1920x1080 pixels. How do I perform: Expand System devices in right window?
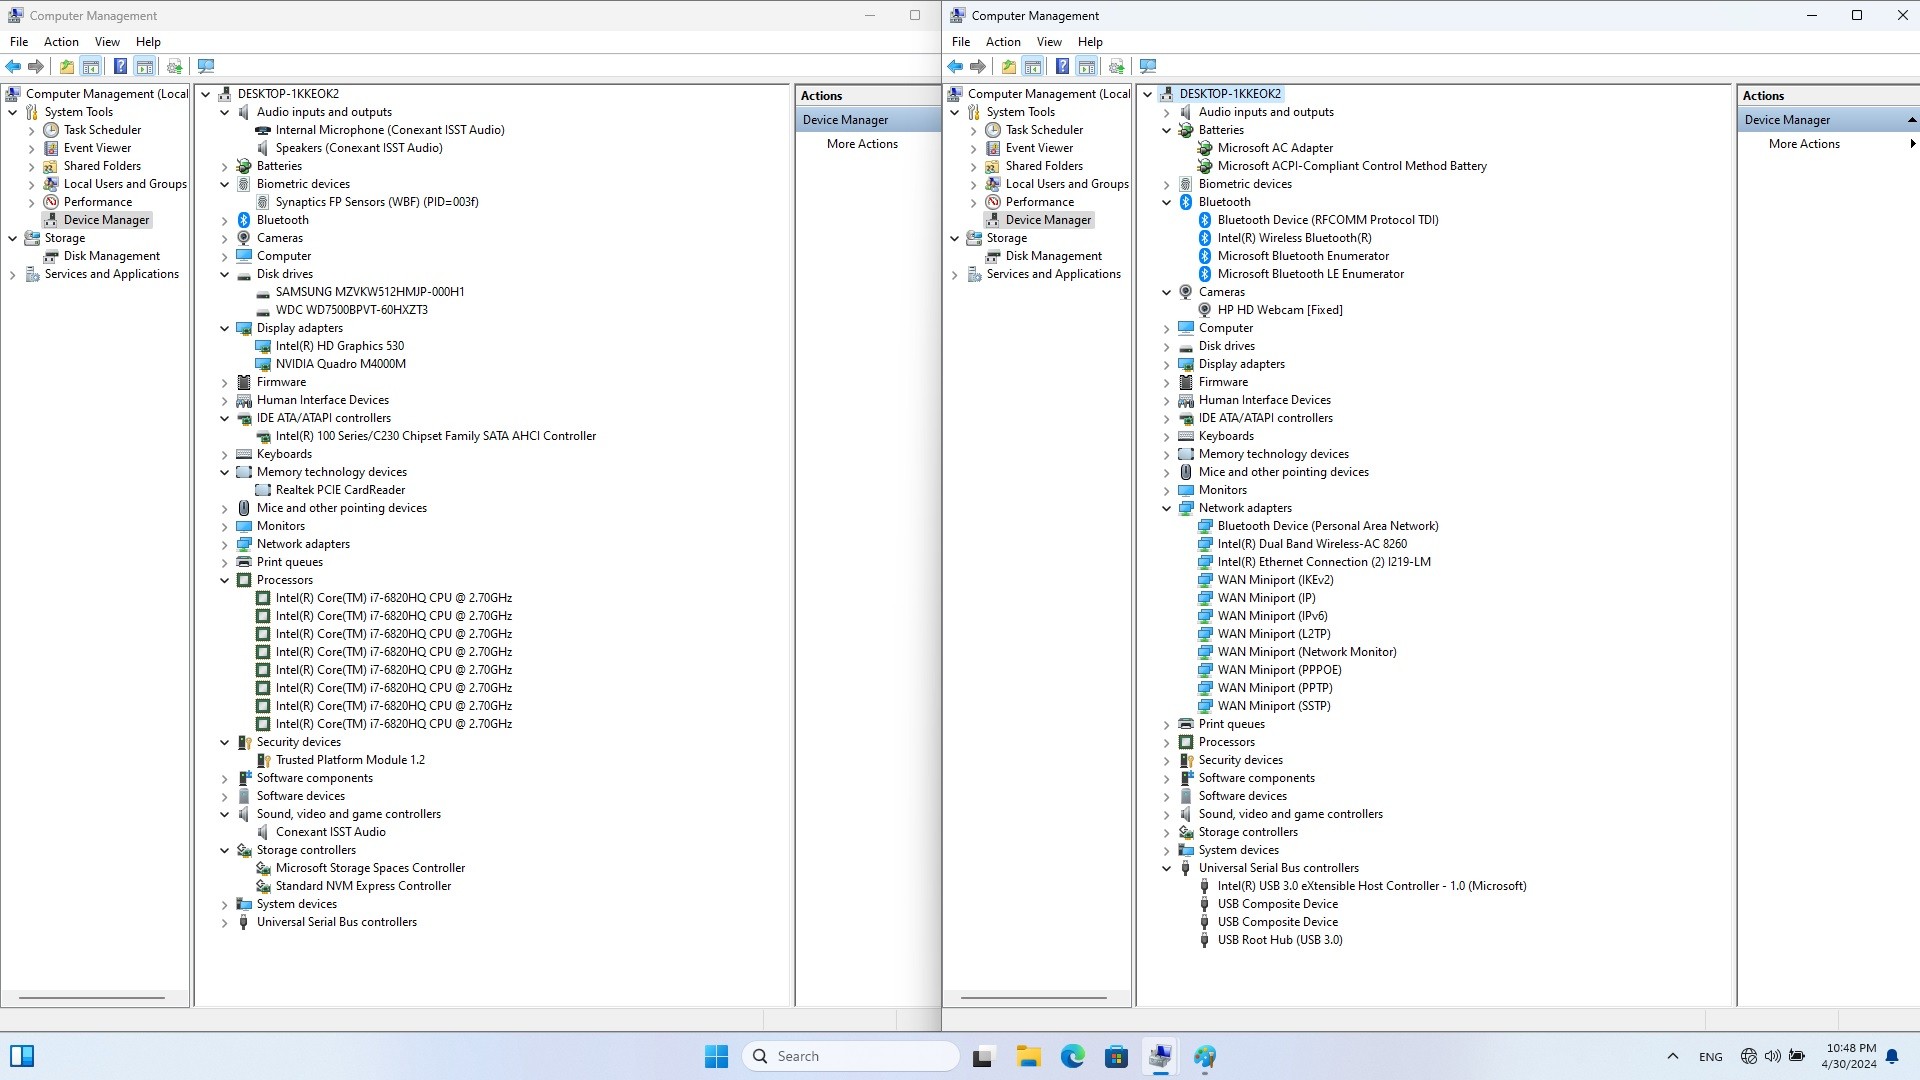(1167, 850)
